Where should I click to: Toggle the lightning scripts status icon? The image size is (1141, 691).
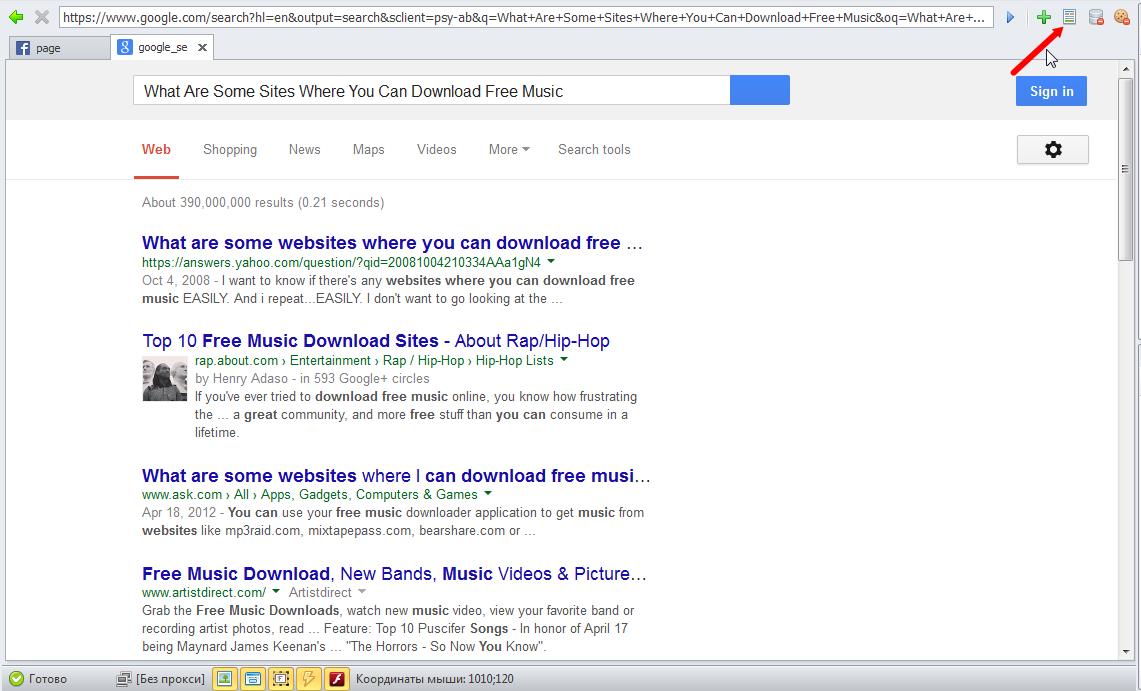point(309,679)
